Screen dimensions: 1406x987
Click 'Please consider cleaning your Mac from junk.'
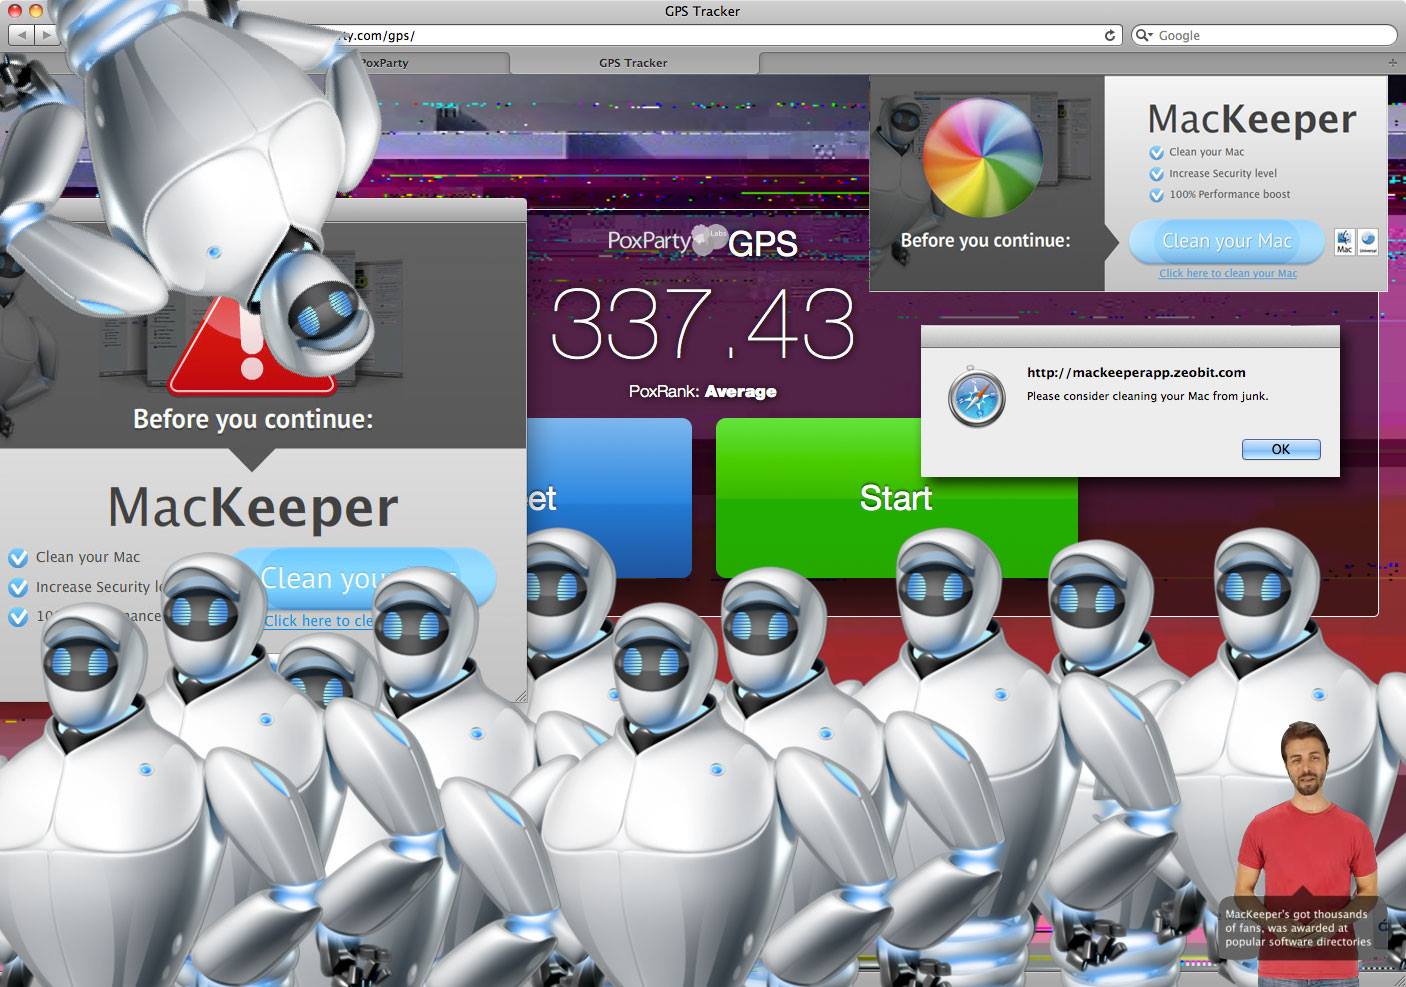(1147, 396)
